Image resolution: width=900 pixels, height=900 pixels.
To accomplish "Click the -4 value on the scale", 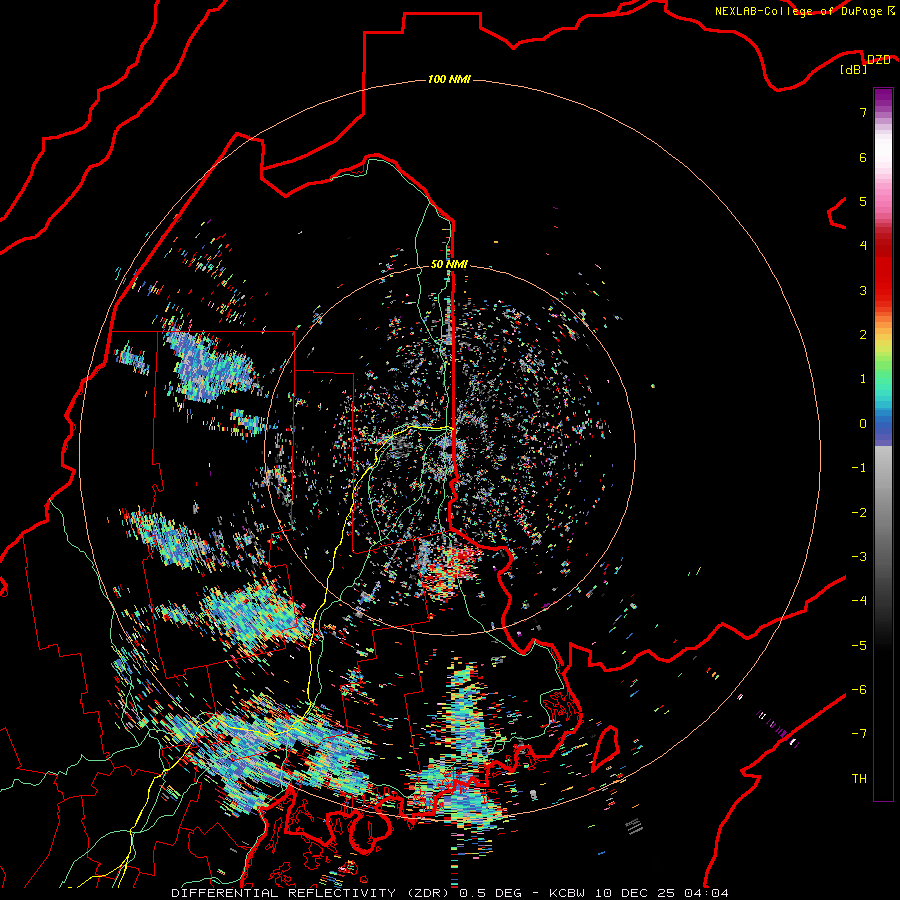I will pyautogui.click(x=859, y=601).
